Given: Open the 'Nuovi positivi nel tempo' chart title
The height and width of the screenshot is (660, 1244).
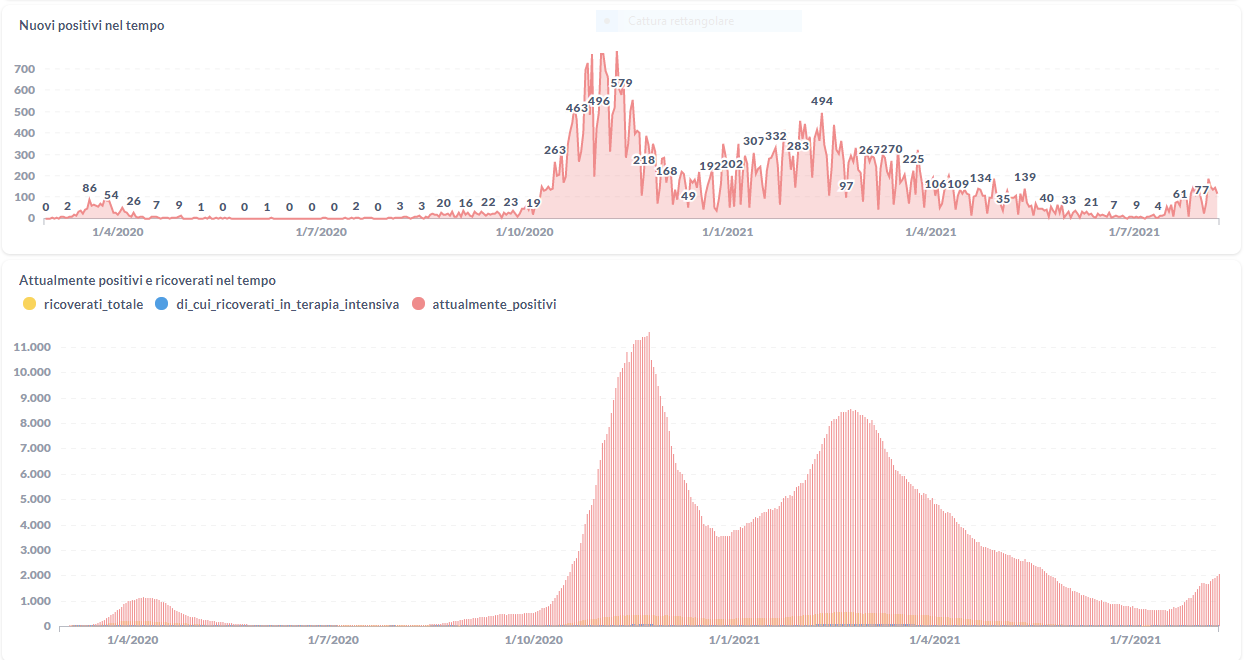Looking at the screenshot, I should [x=92, y=25].
